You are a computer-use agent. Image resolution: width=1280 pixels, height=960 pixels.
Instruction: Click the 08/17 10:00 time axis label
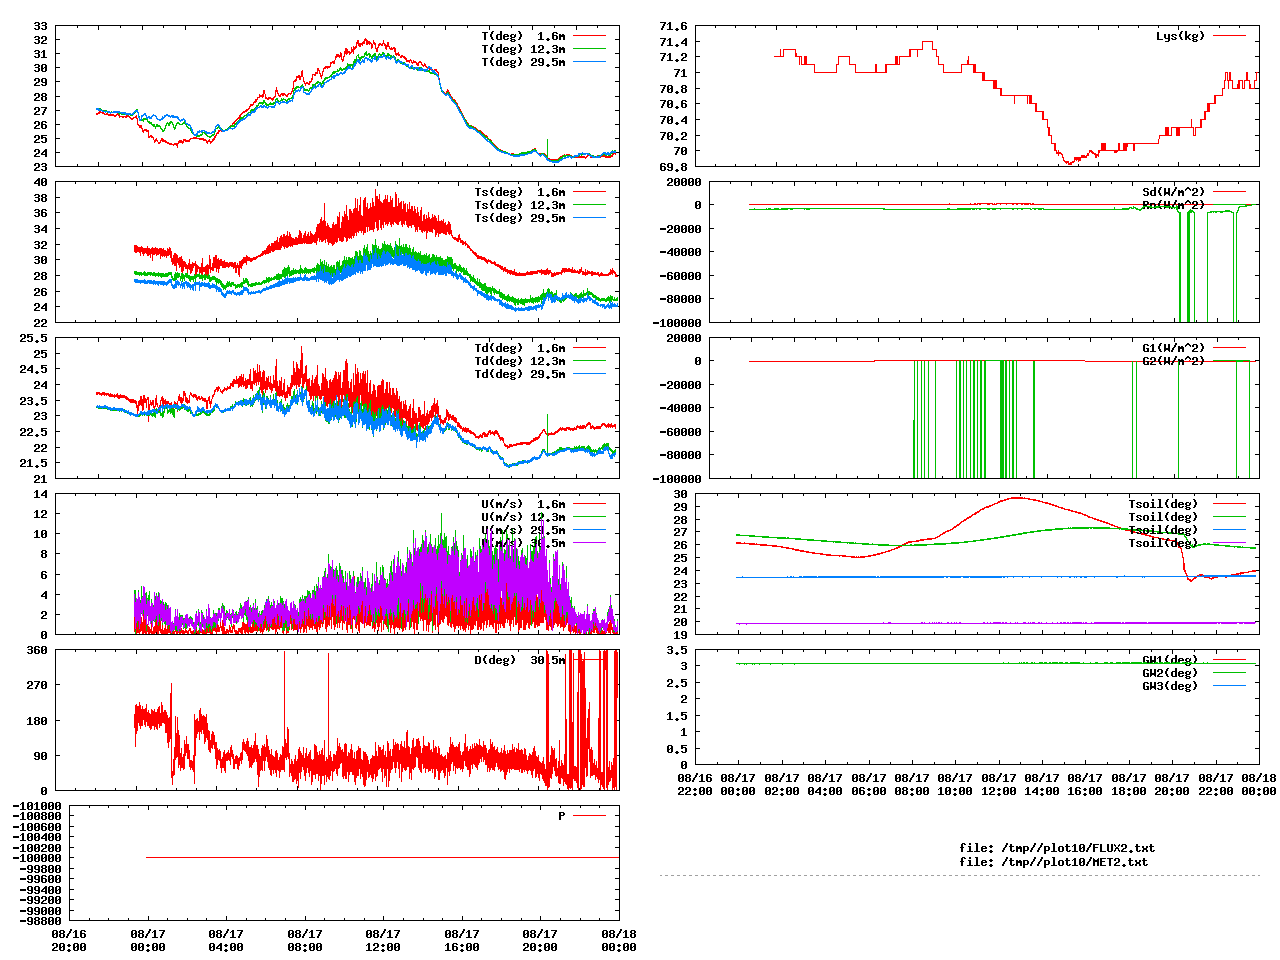point(955,784)
